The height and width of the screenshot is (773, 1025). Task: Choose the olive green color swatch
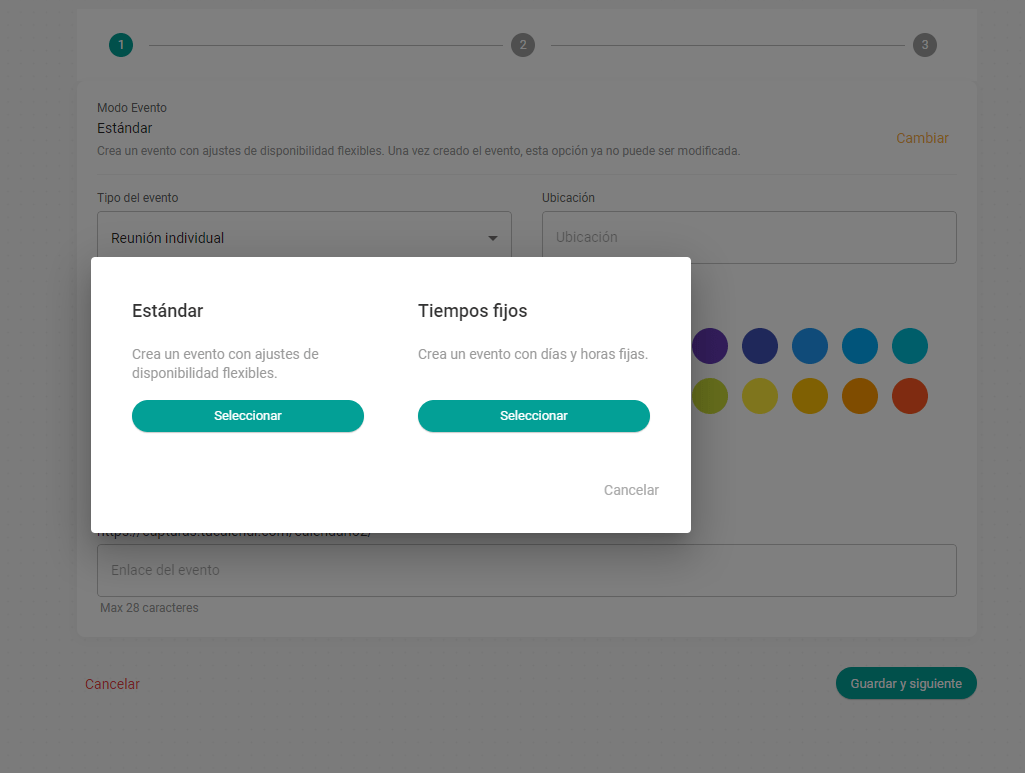click(x=710, y=396)
